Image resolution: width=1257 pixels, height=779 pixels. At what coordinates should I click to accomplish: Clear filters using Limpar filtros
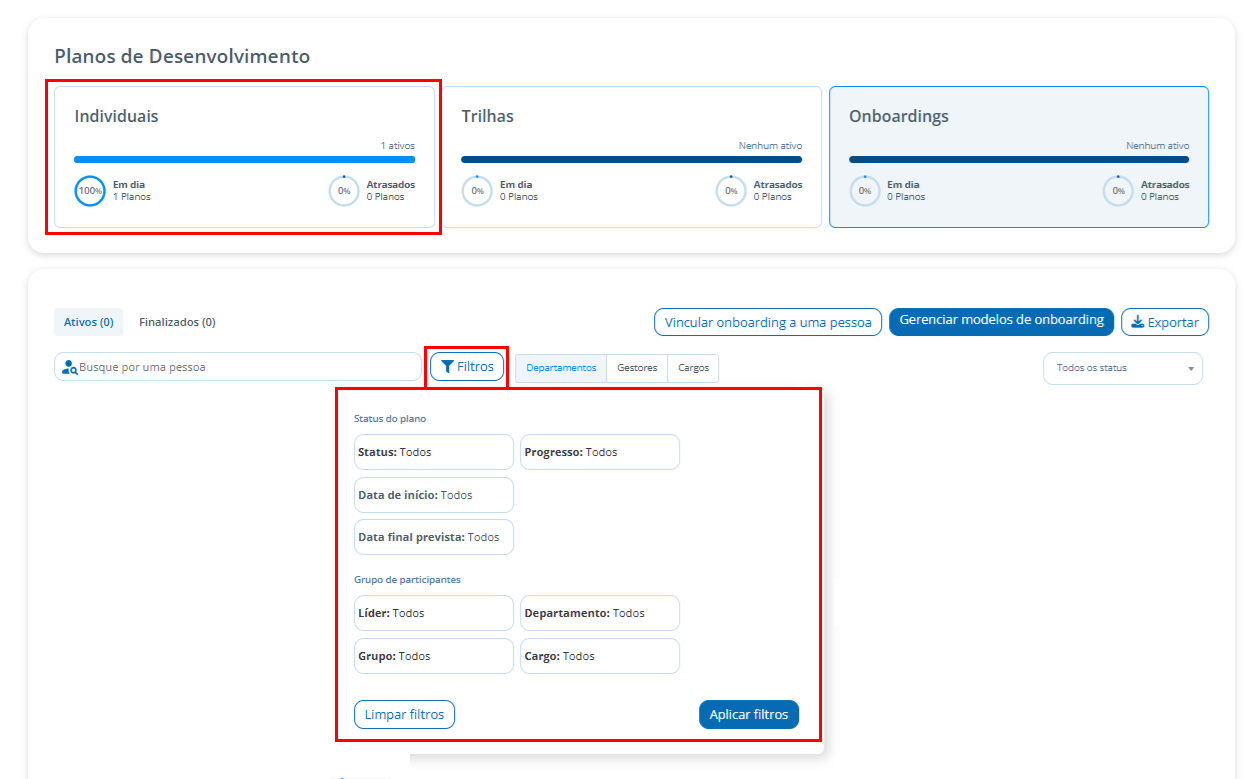[x=404, y=715]
